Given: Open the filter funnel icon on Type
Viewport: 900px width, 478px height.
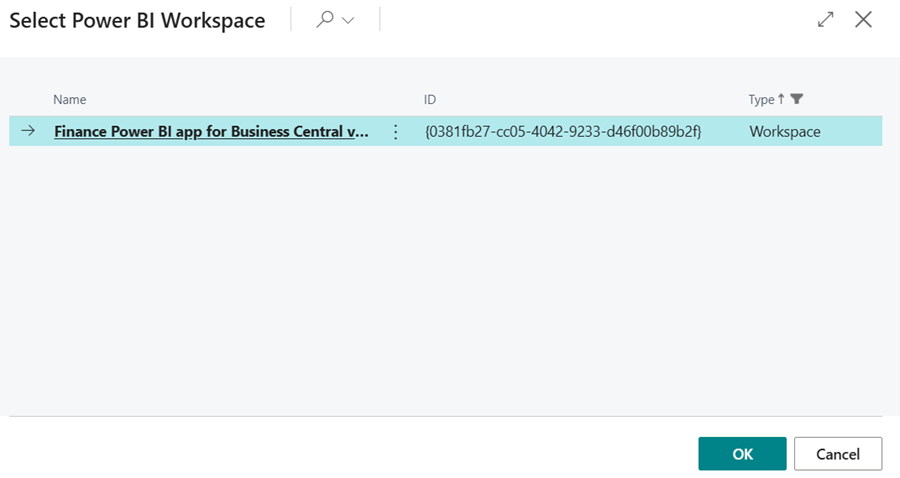Looking at the screenshot, I should coord(797,99).
